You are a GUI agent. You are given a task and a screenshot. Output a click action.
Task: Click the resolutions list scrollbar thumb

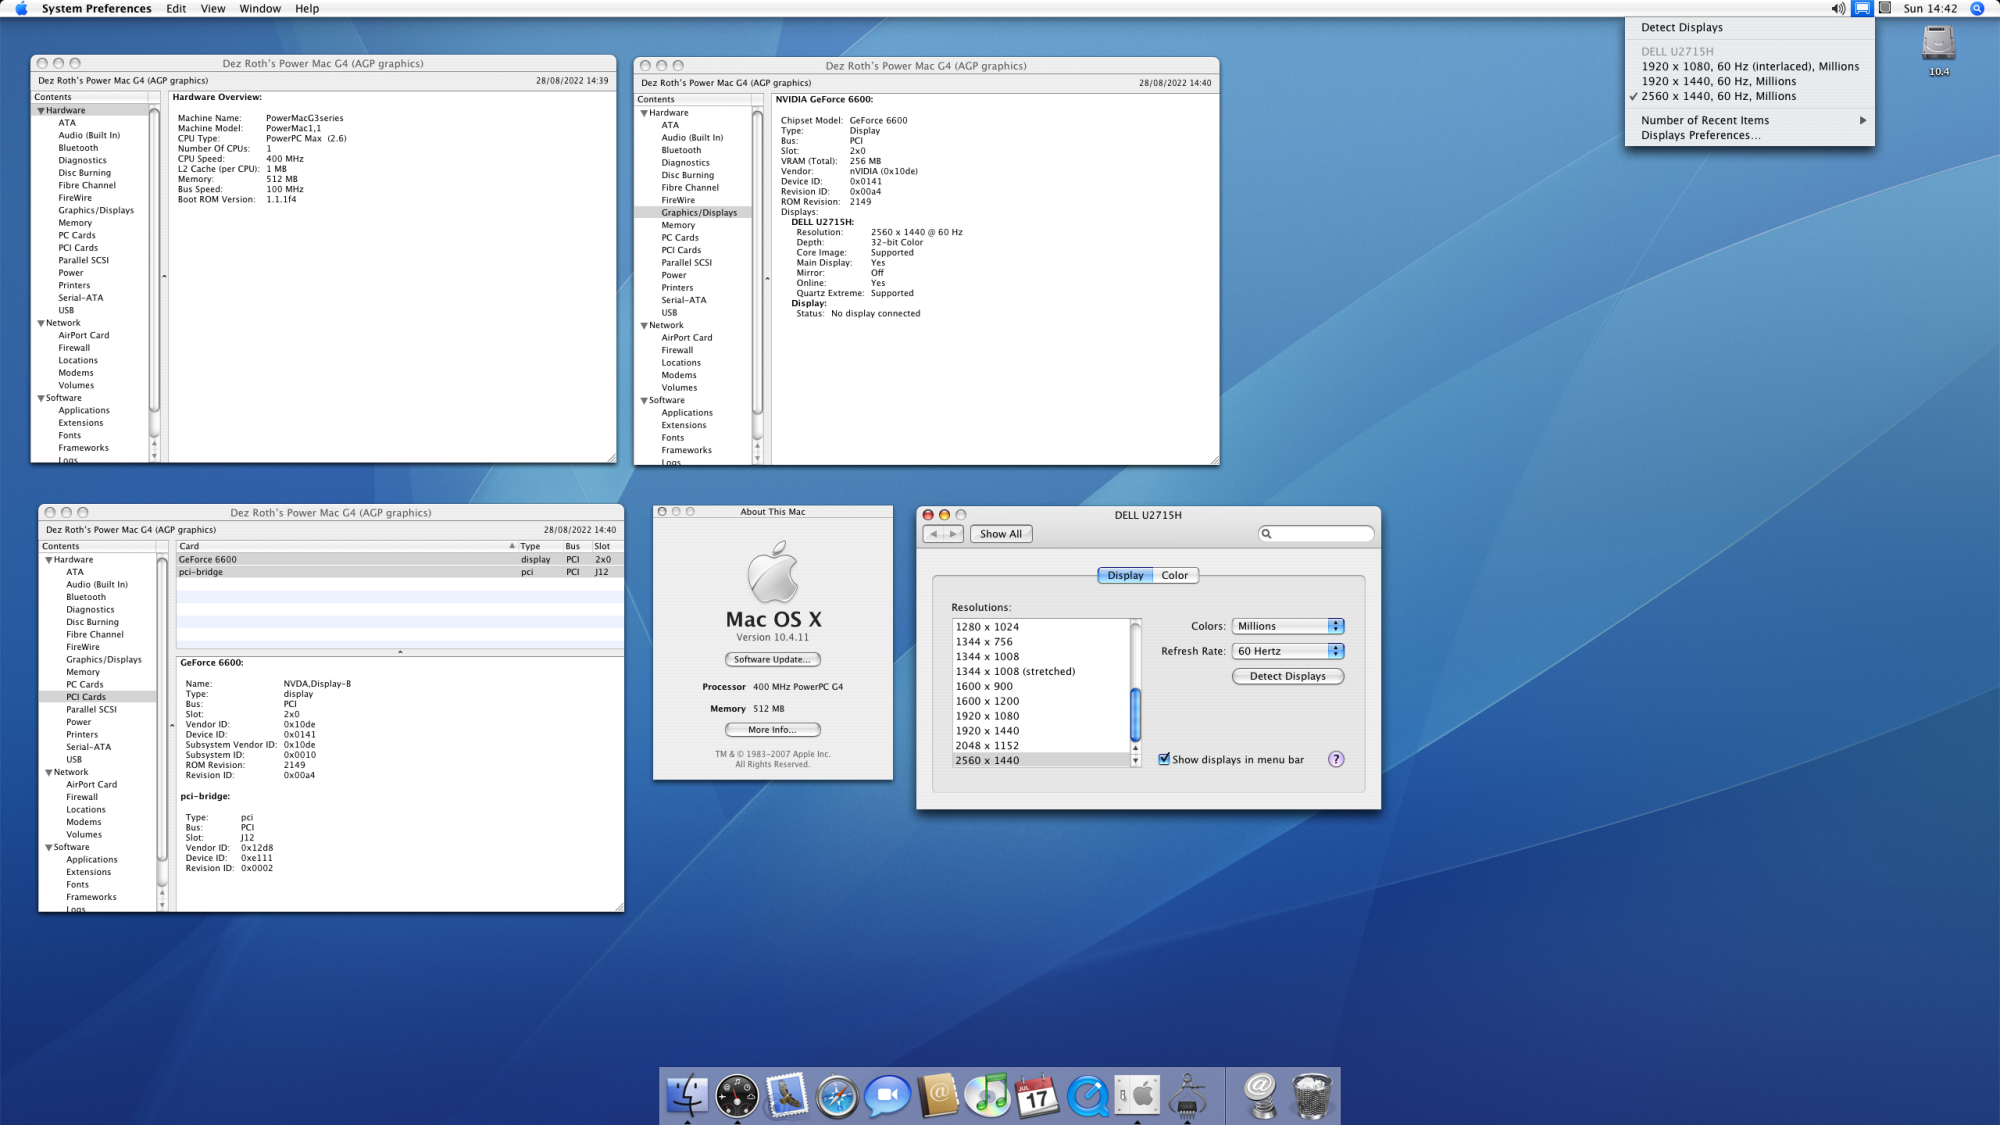pyautogui.click(x=1136, y=714)
